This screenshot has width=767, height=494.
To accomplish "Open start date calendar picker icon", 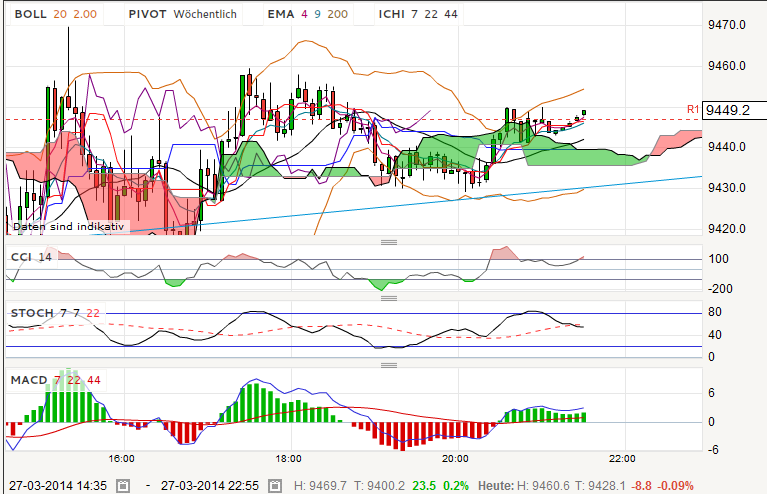I will pos(123,486).
